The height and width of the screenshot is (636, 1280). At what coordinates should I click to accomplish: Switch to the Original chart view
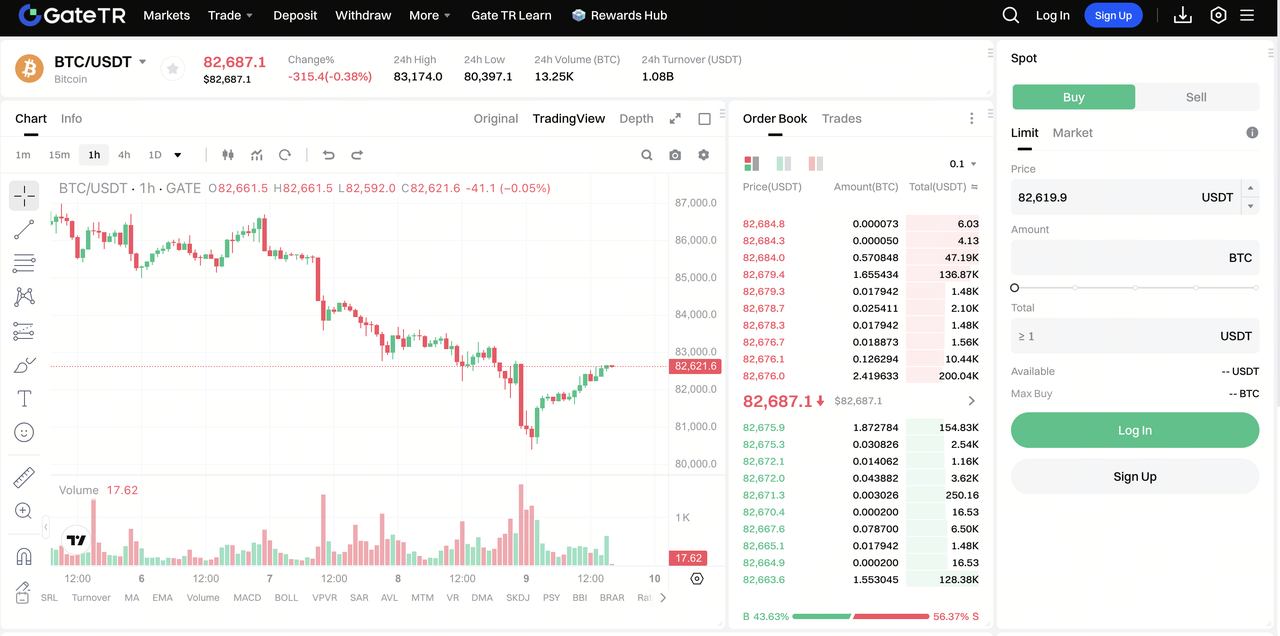click(496, 118)
